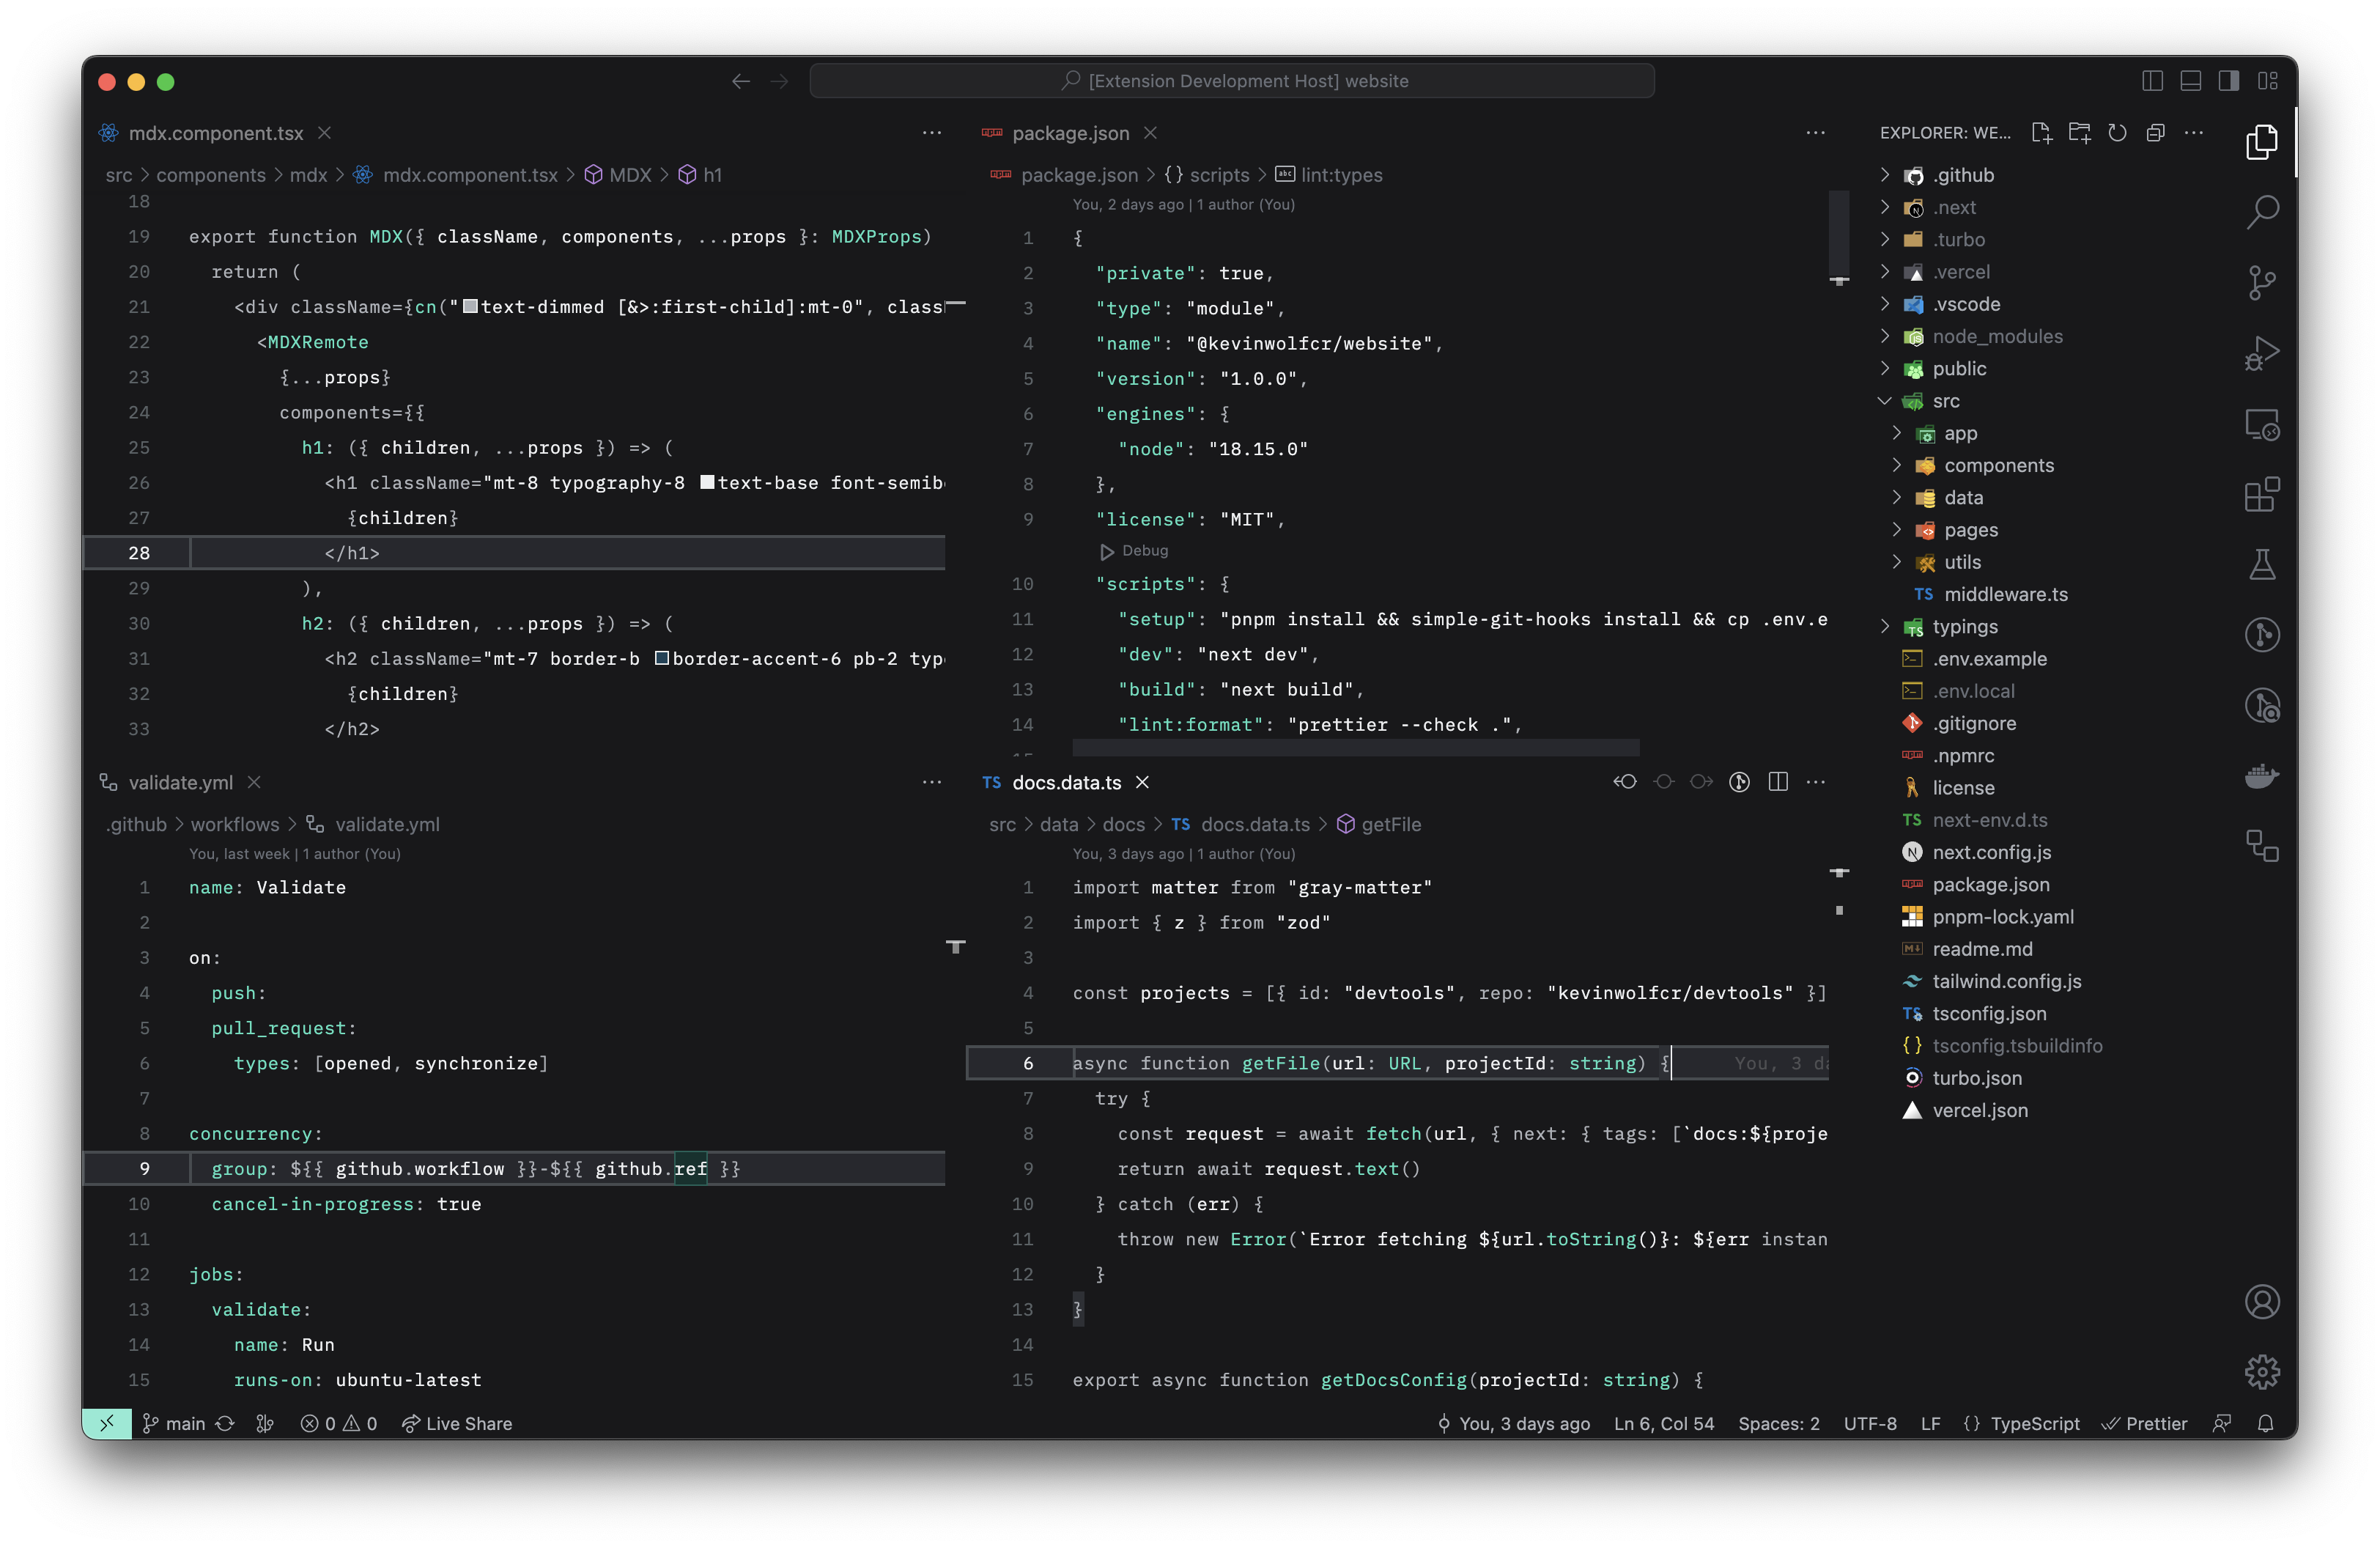Screen dimensions: 2380x1548
Task: Open the Testing flask view
Action: (2262, 565)
